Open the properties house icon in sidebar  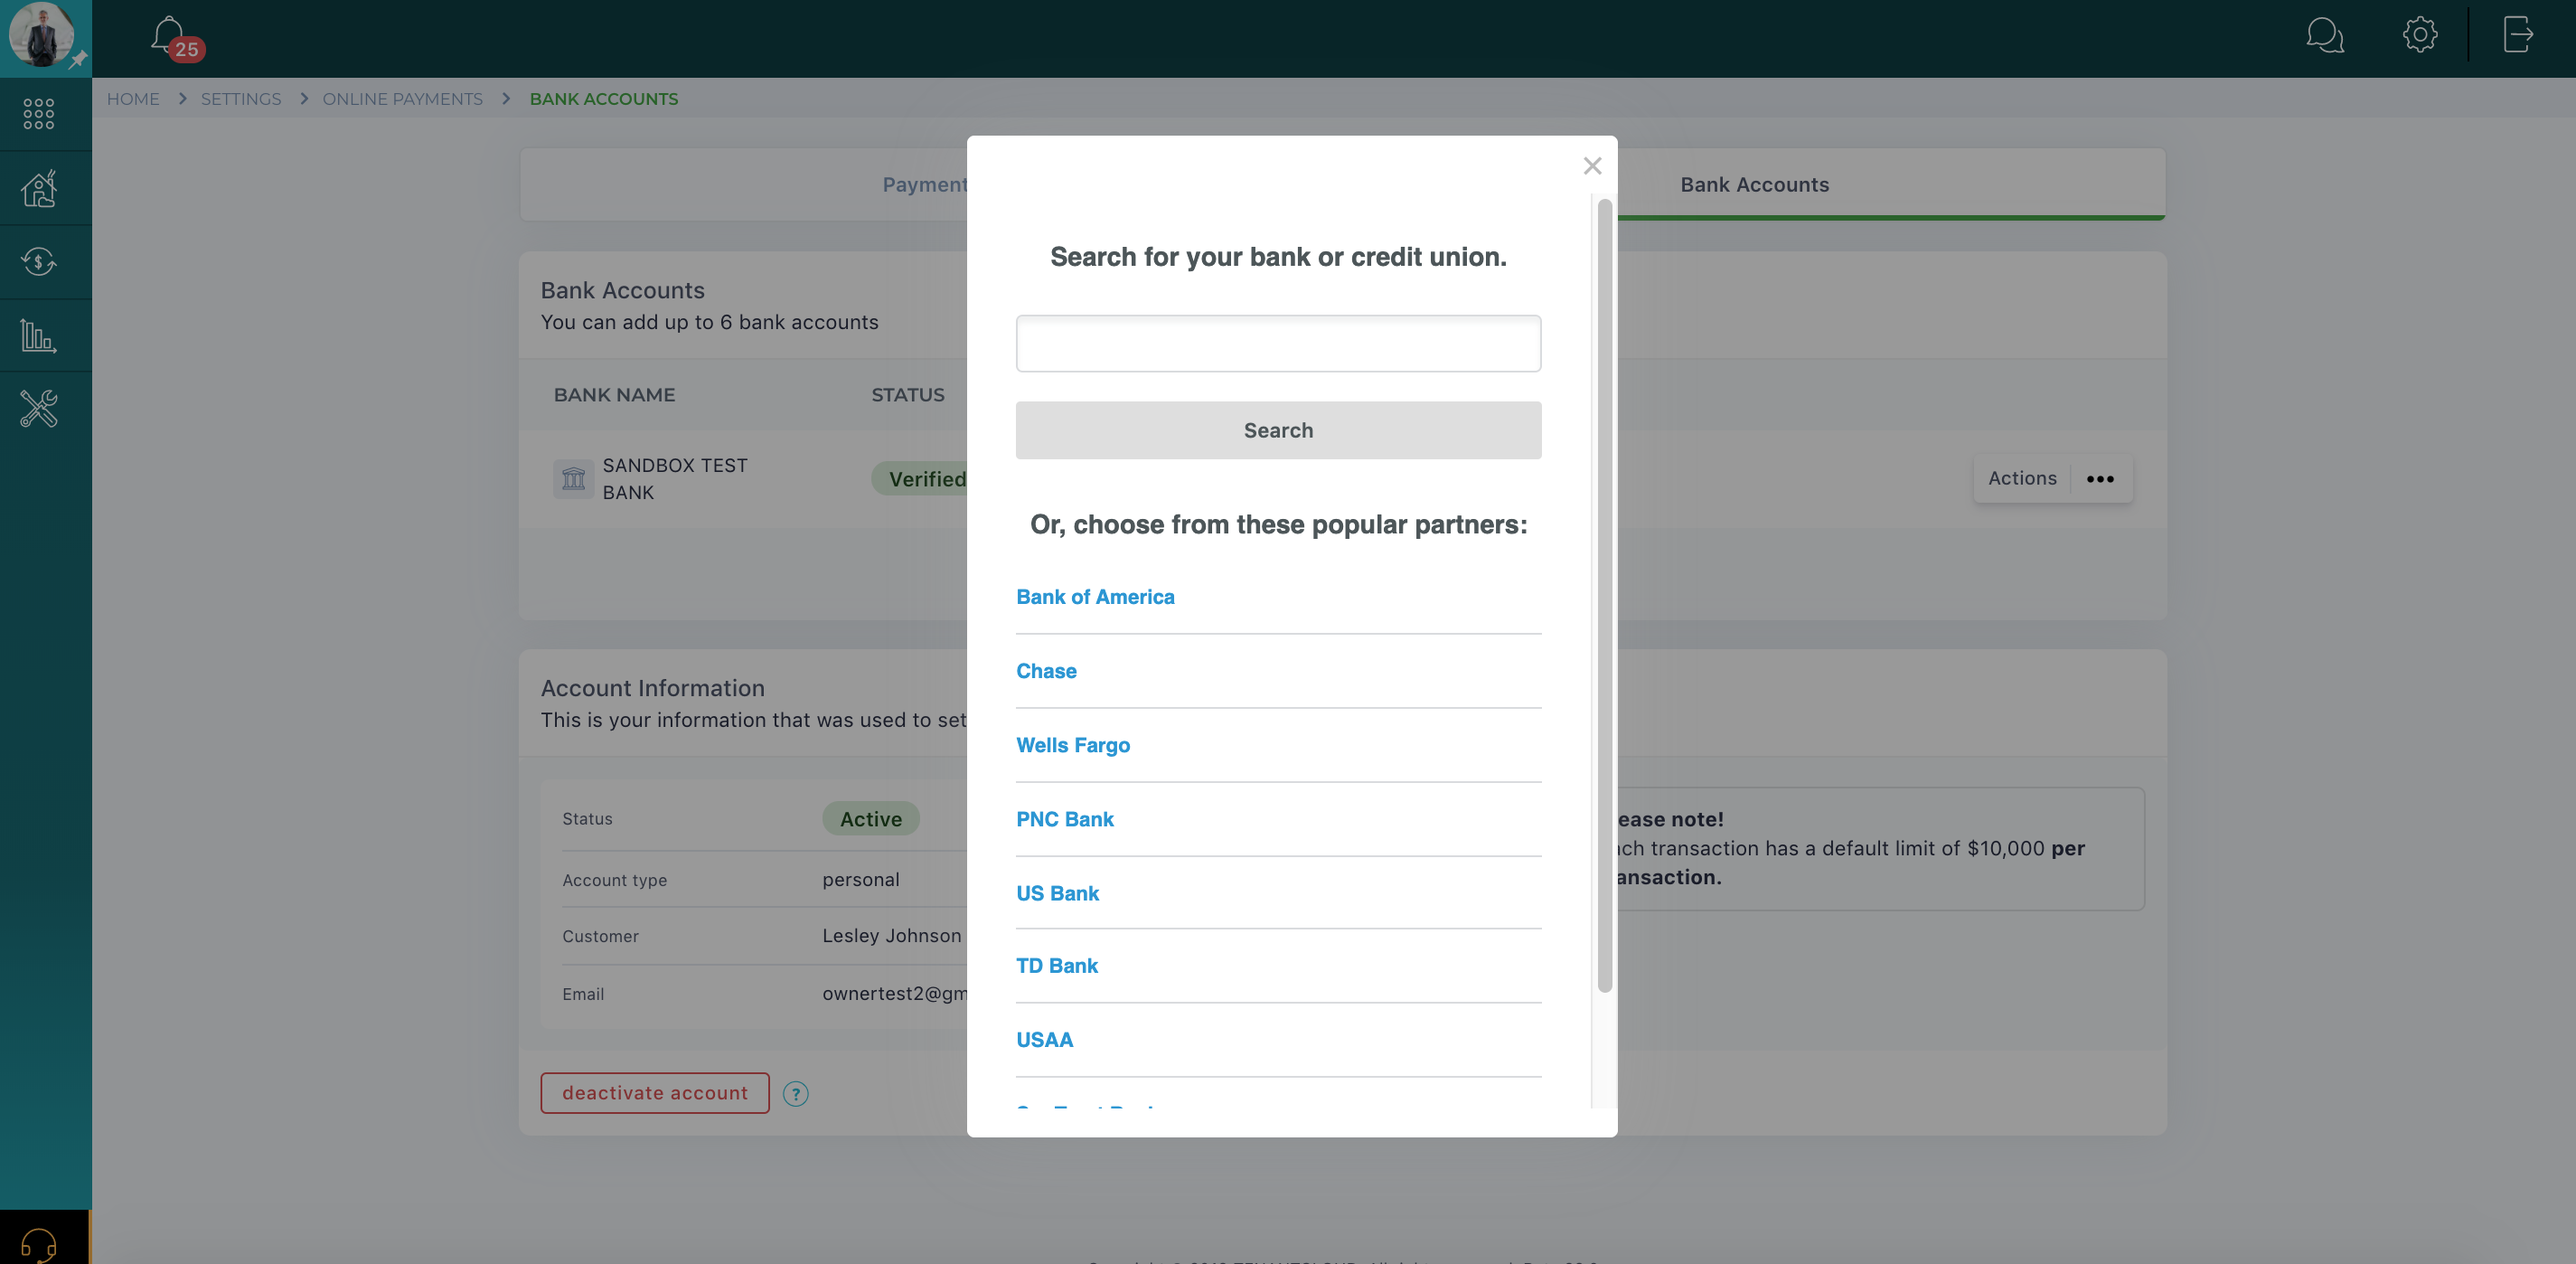(x=39, y=188)
